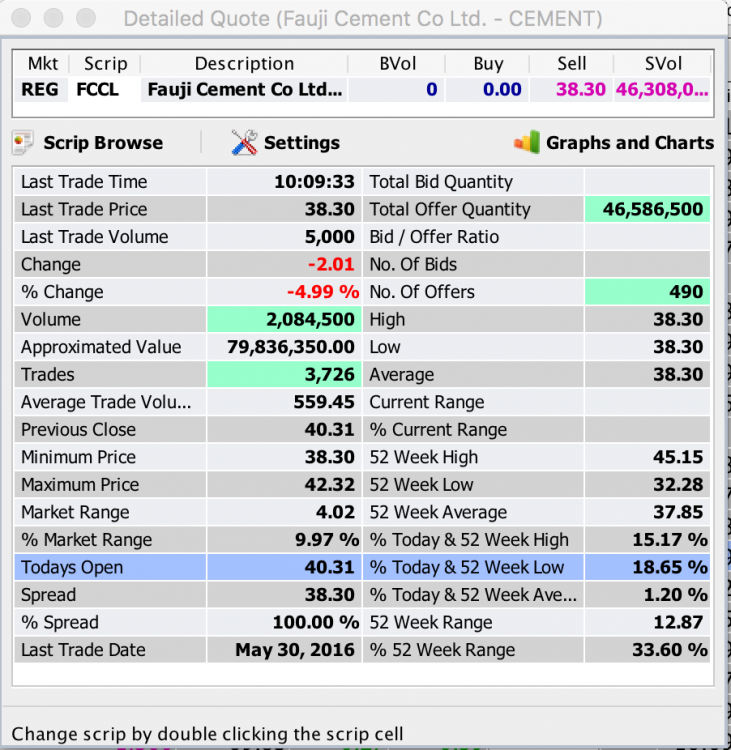Click the Market Range value 4.02
The image size is (731, 750).
335,512
